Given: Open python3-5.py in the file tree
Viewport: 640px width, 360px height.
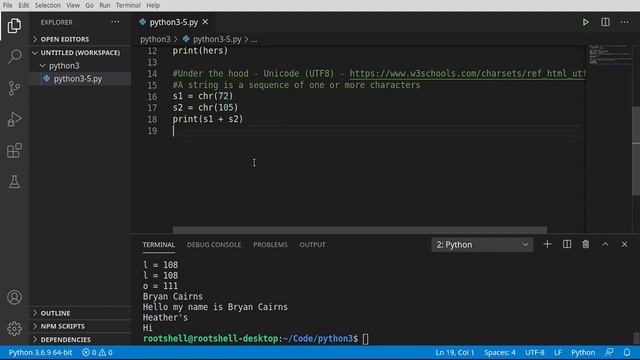Looking at the screenshot, I should (x=80, y=78).
